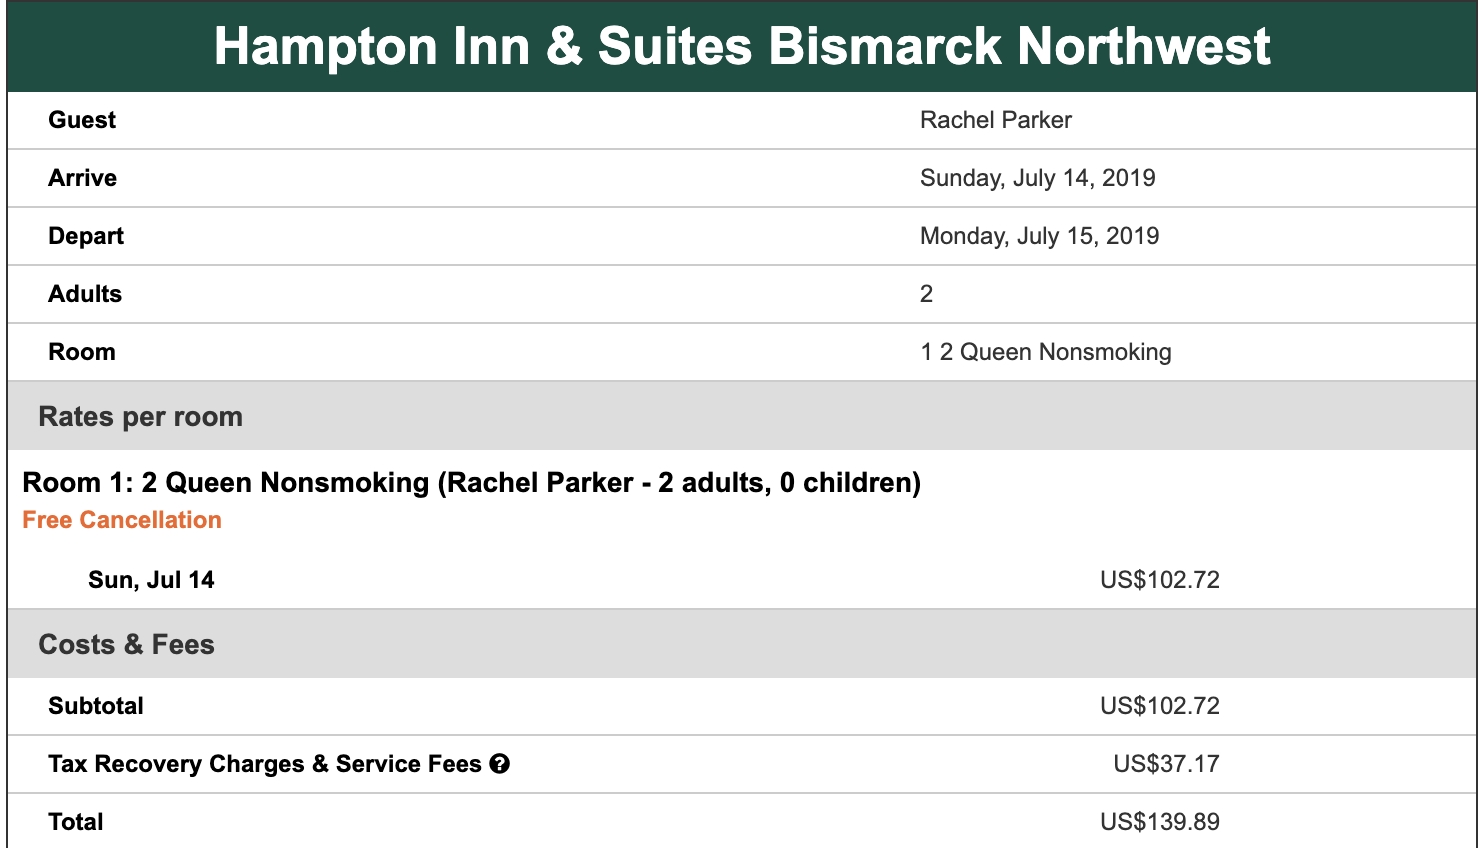Click the Adults label

[x=85, y=294]
